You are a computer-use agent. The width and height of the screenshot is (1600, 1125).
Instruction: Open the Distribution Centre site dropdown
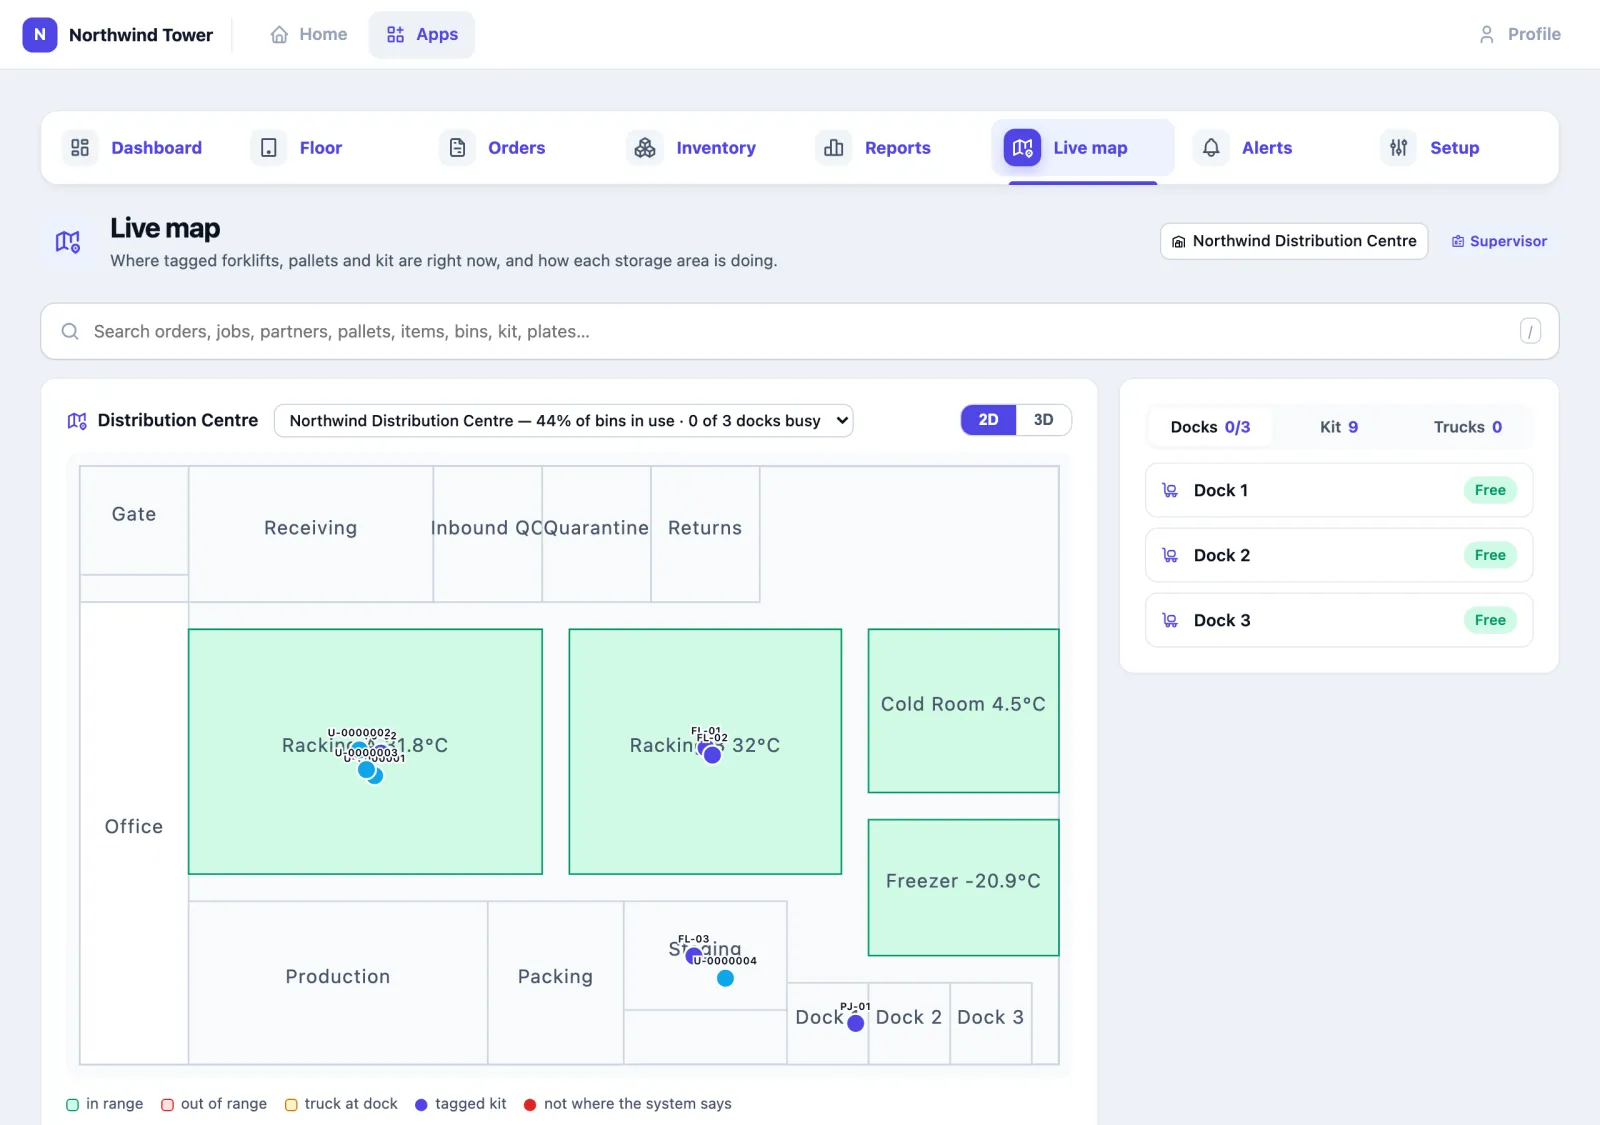pyautogui.click(x=564, y=421)
